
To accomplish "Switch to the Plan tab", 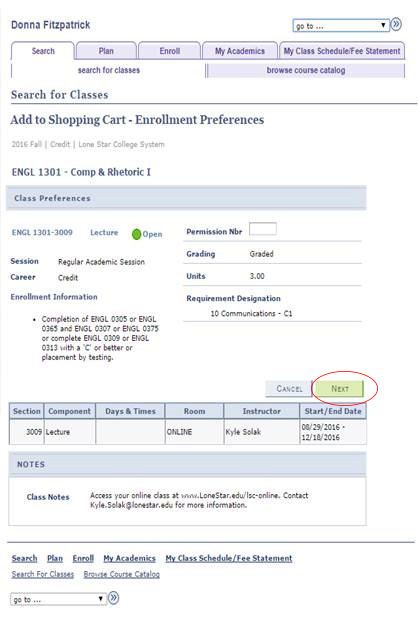I will (x=106, y=51).
